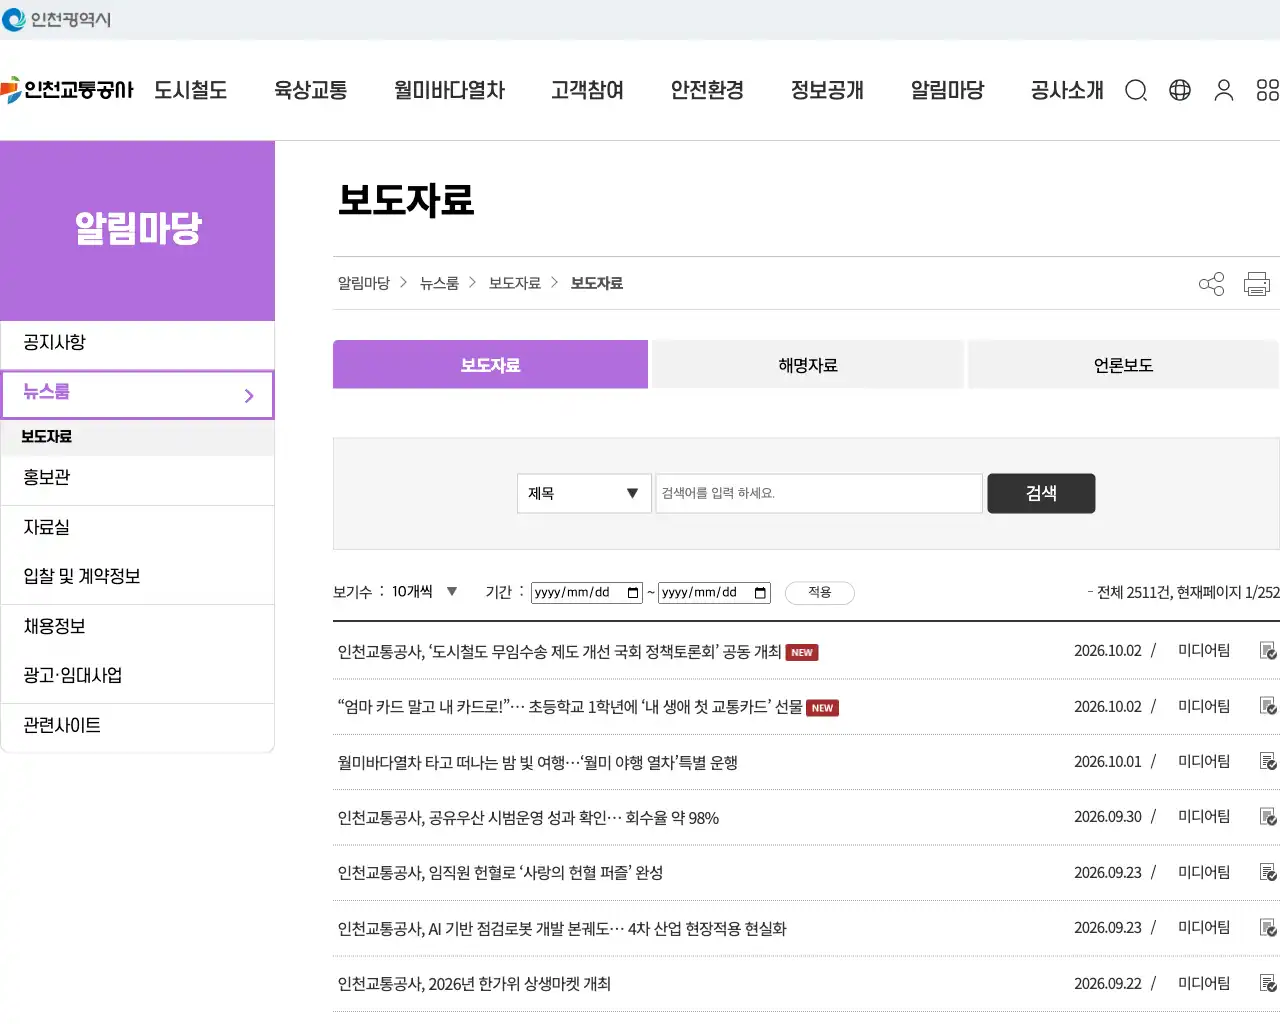Open article about 공유우산 시범운영 성과
Screen dimensions: 1280x1024
[528, 818]
